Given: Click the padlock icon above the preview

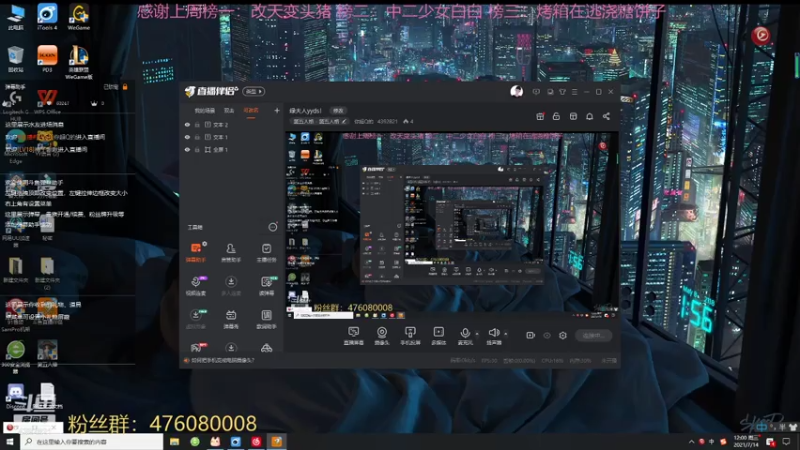Looking at the screenshot, I should click(x=556, y=116).
